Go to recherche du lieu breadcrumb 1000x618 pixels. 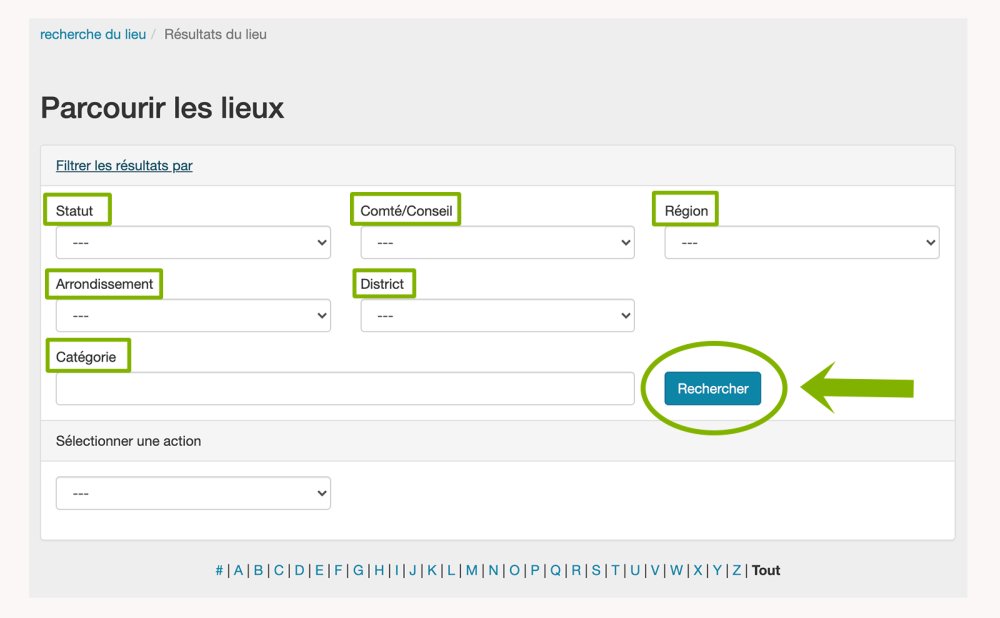(x=93, y=34)
